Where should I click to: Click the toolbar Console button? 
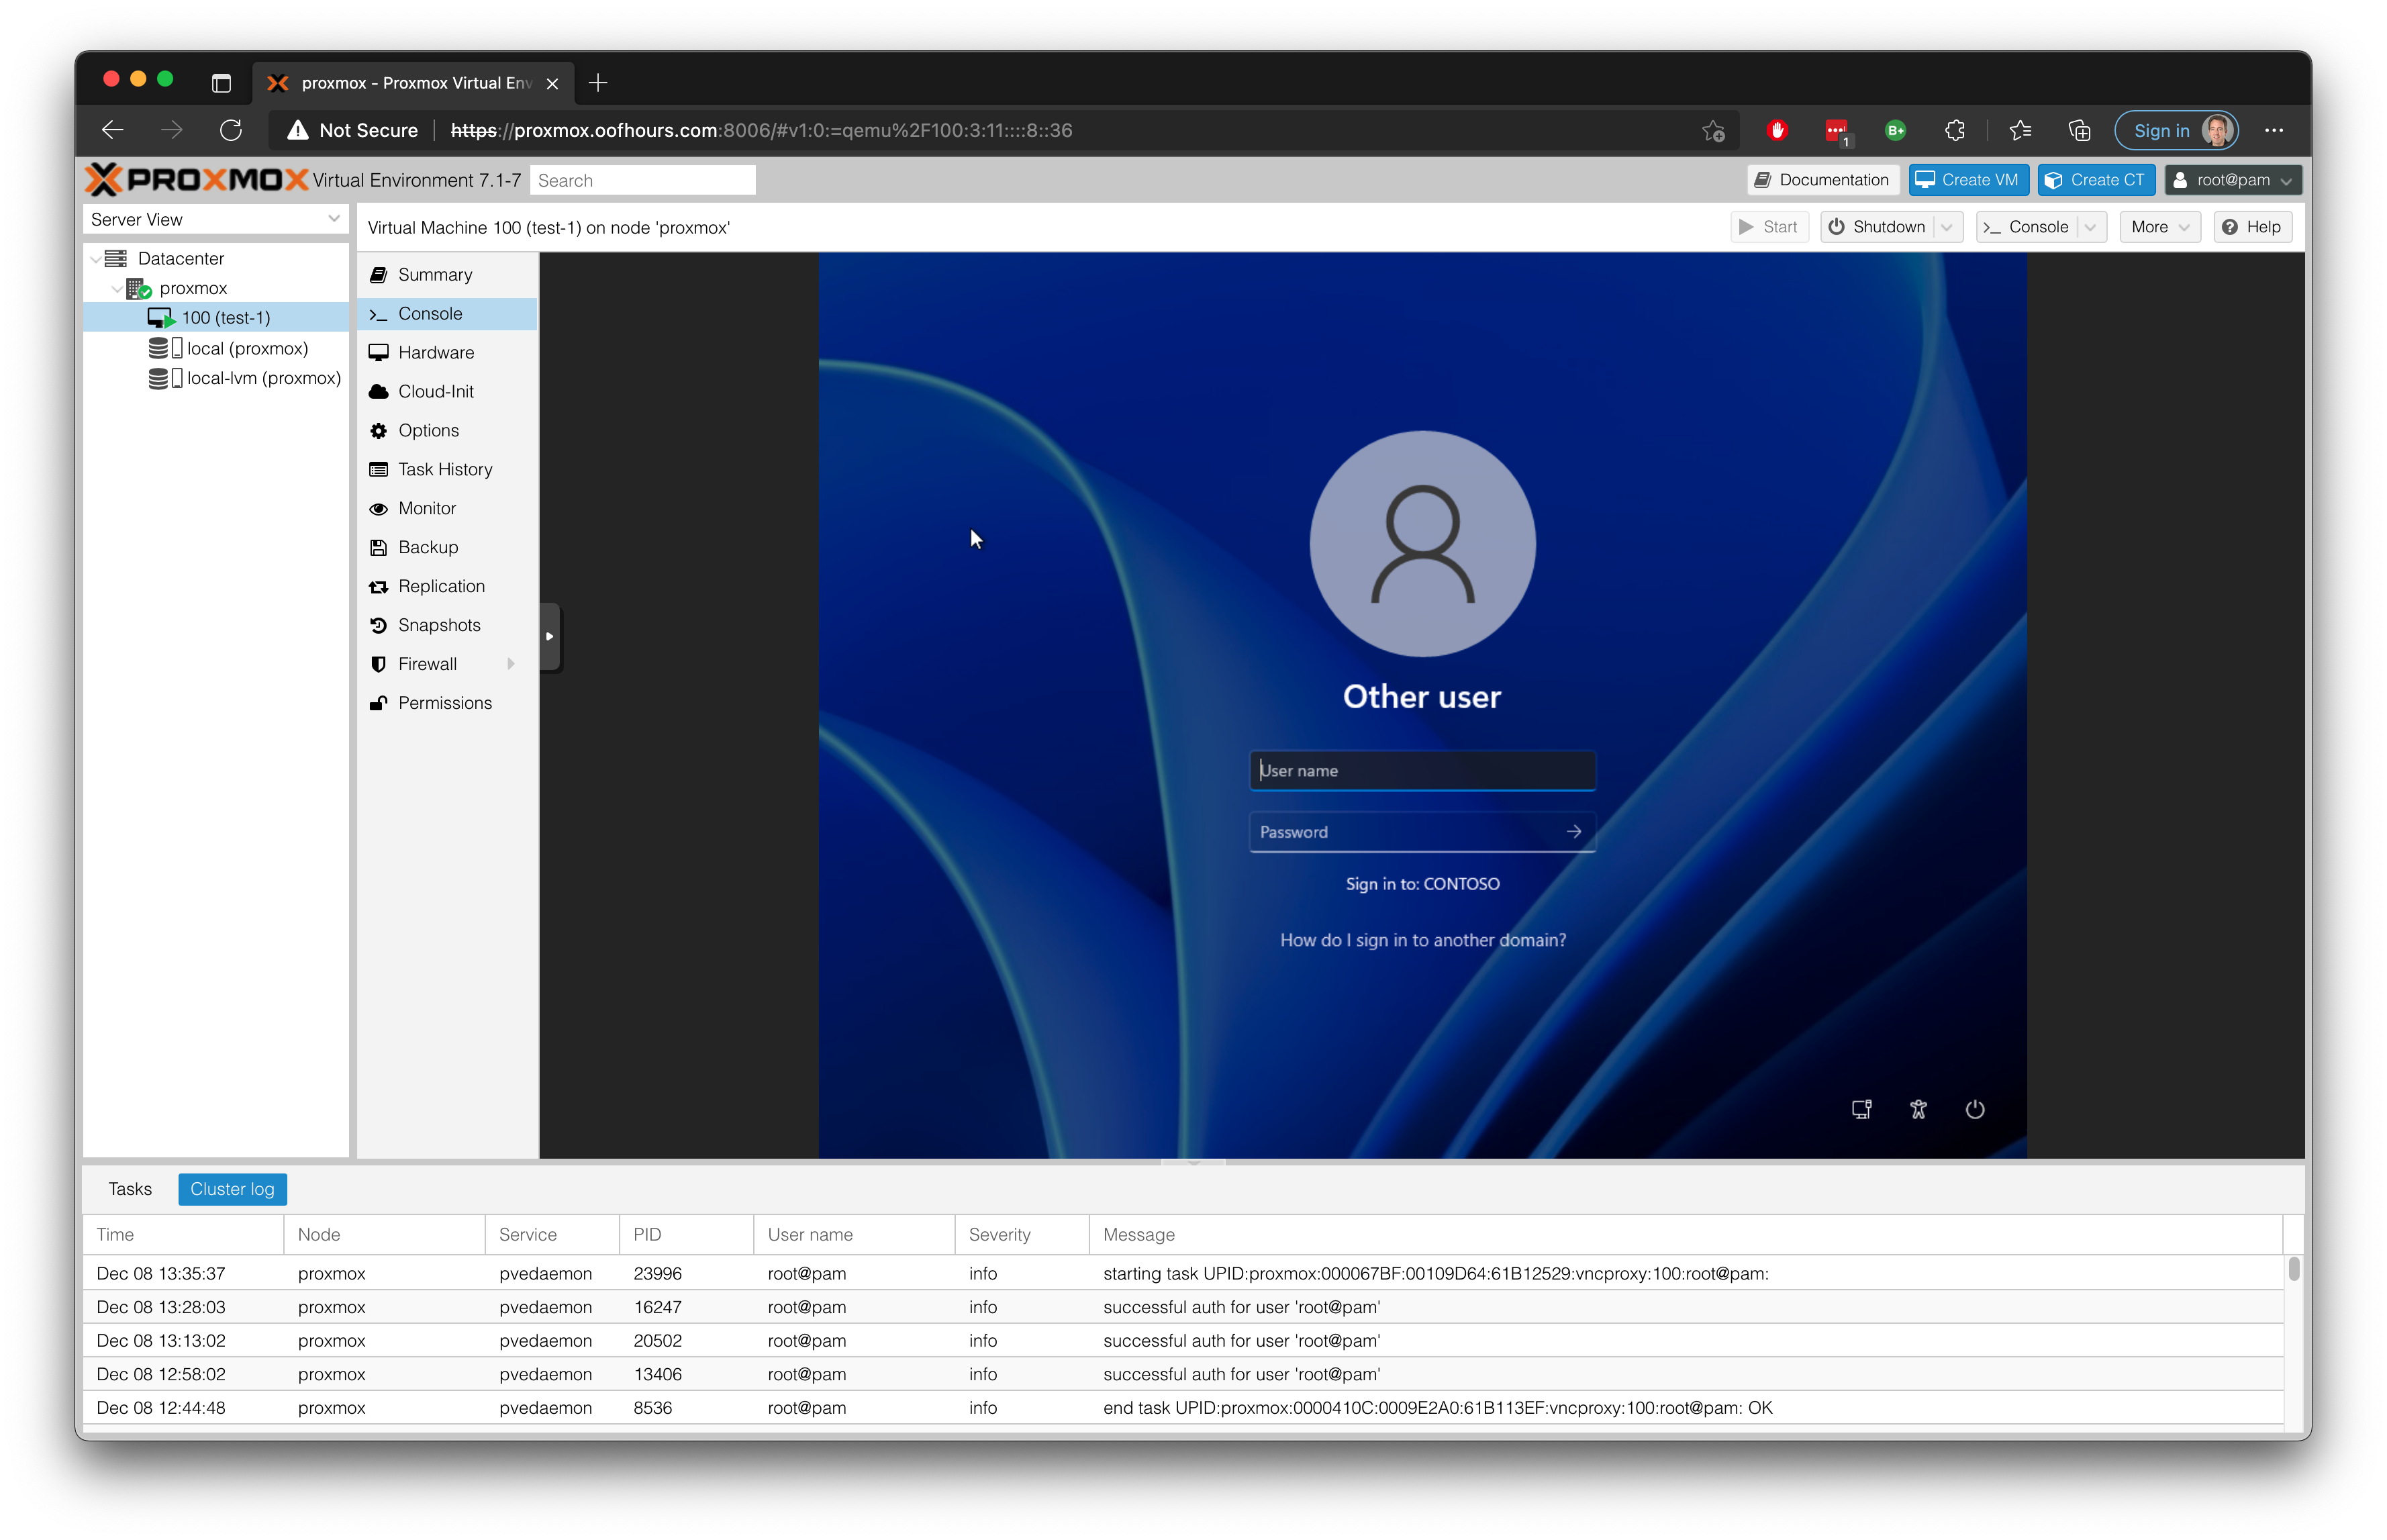2026,227
